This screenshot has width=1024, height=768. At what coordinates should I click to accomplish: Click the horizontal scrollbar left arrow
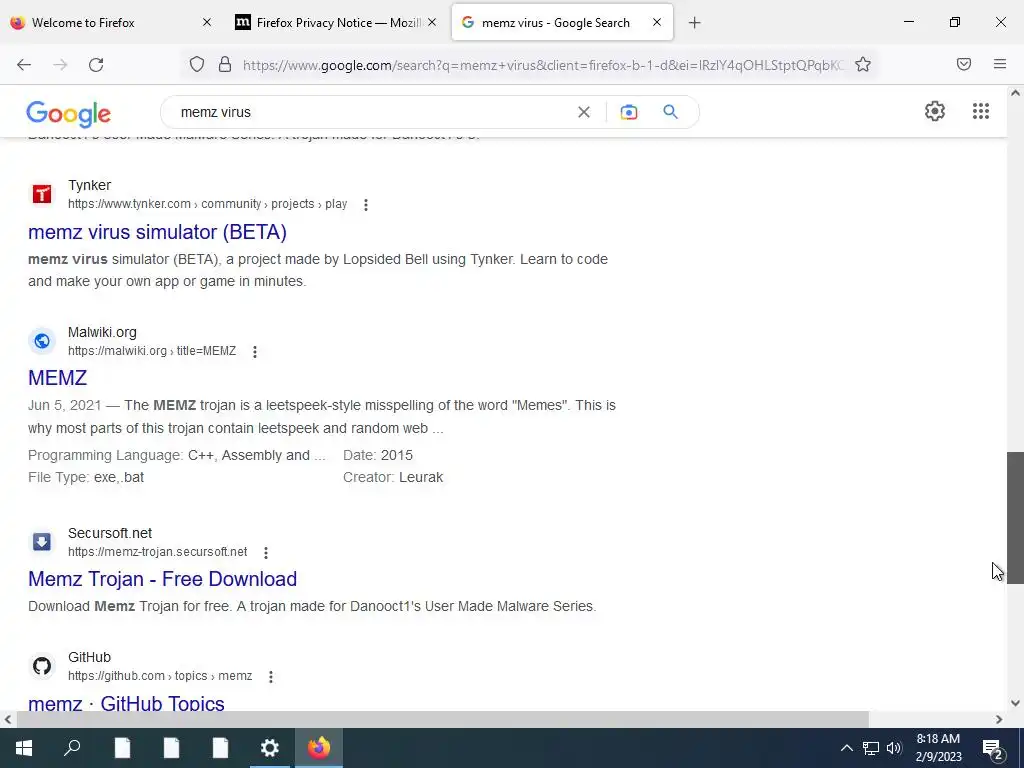click(7, 720)
